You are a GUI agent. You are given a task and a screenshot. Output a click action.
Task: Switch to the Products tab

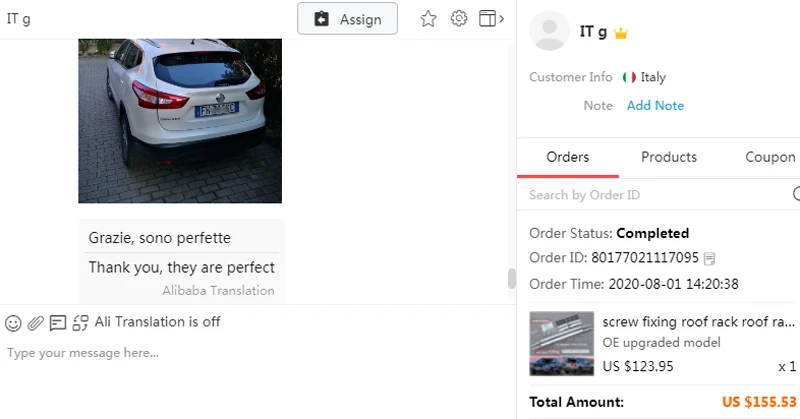tap(668, 157)
